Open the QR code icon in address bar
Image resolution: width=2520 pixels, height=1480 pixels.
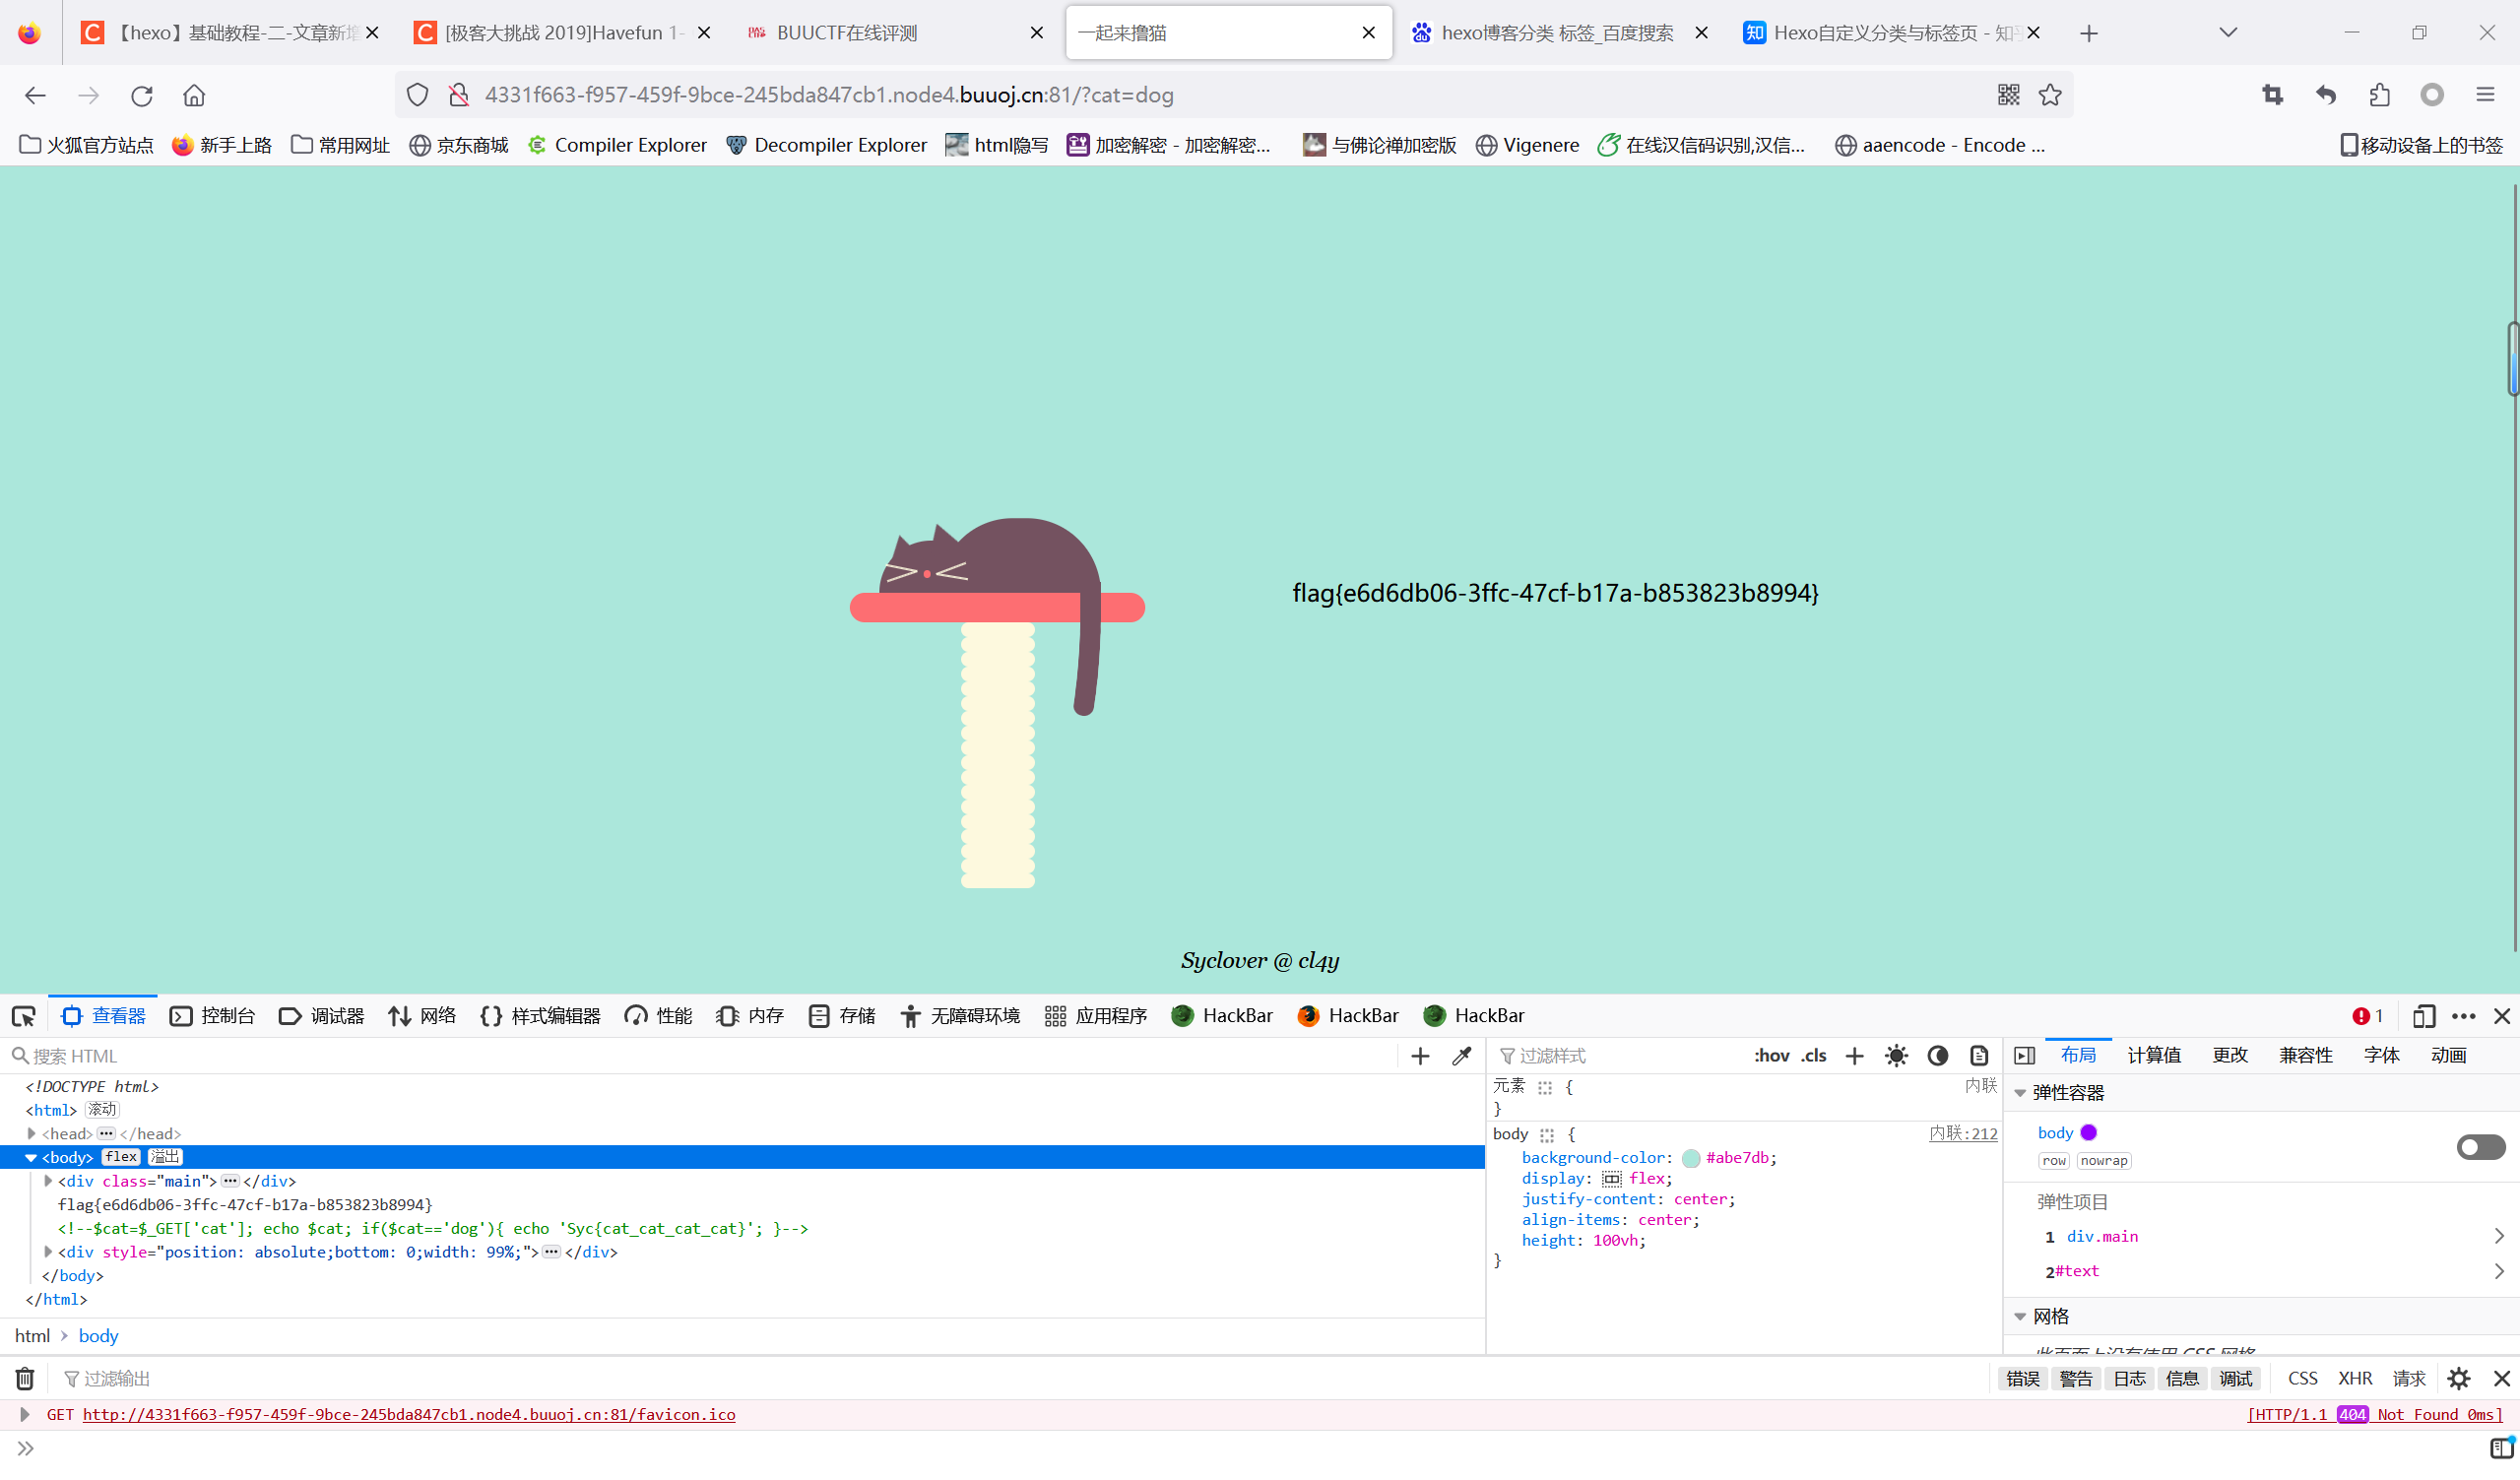click(2008, 95)
